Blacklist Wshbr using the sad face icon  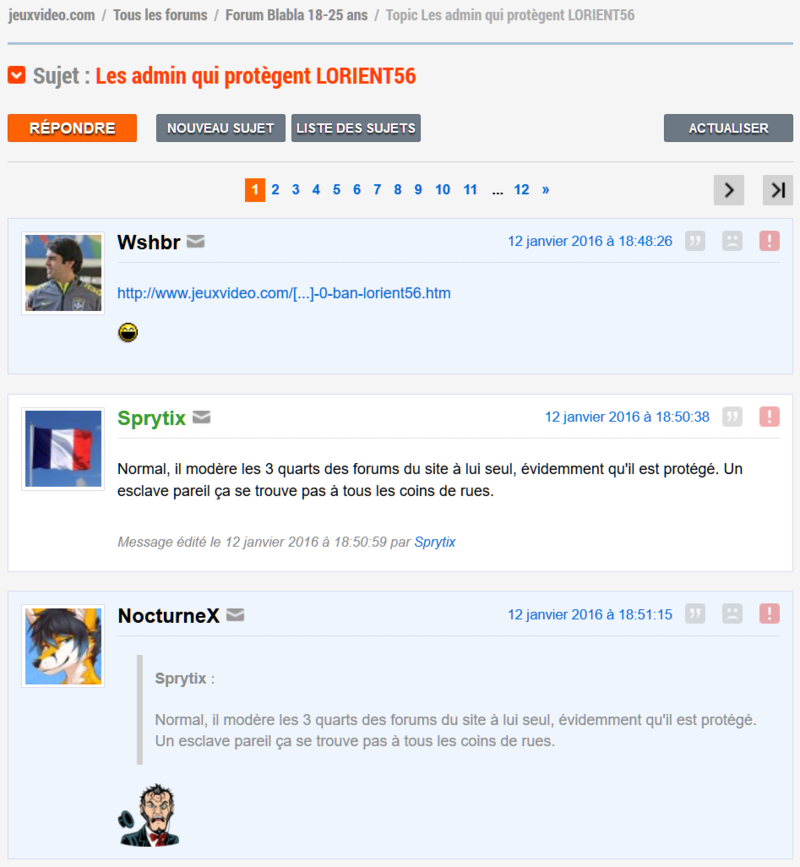(x=732, y=241)
